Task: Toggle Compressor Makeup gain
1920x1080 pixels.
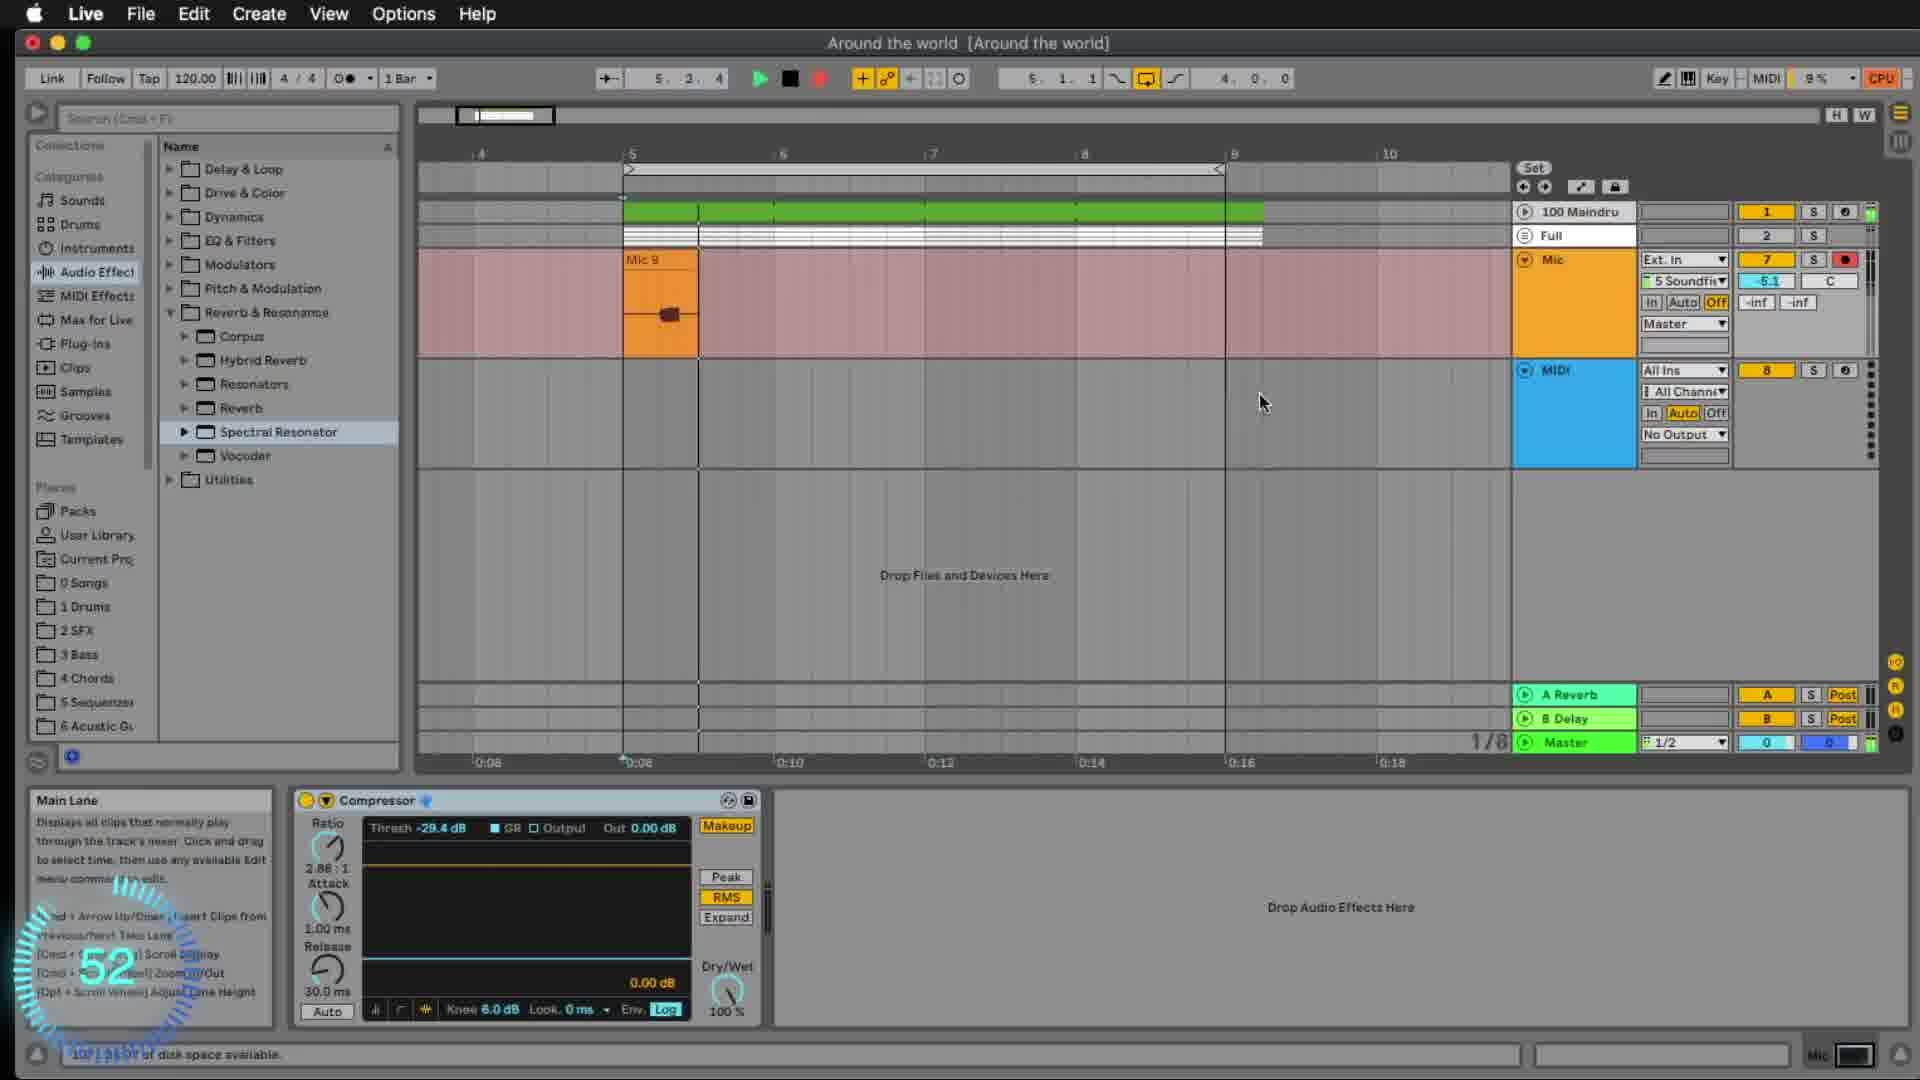Action: point(726,826)
